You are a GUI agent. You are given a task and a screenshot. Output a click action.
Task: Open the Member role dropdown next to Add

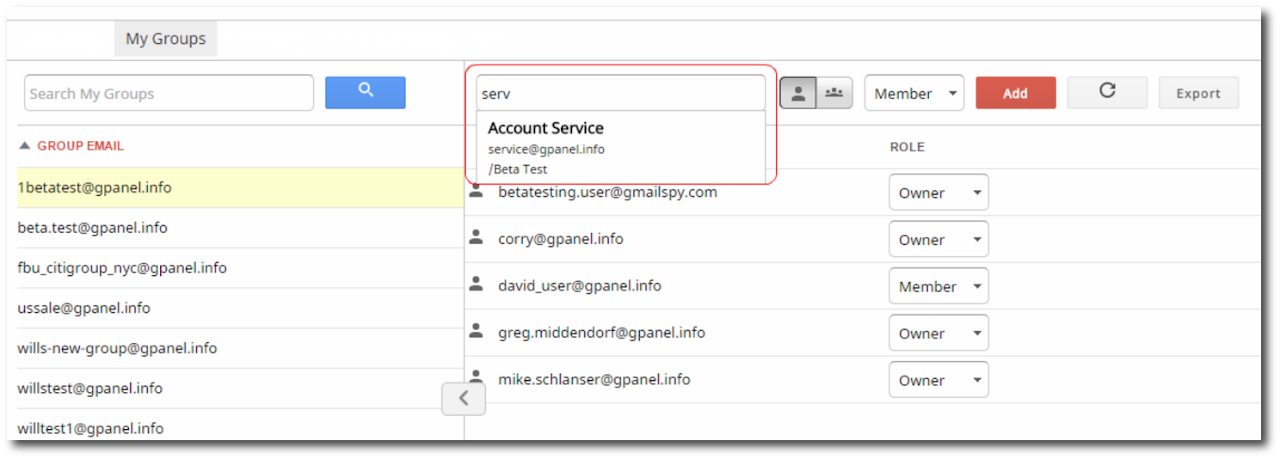tap(914, 94)
